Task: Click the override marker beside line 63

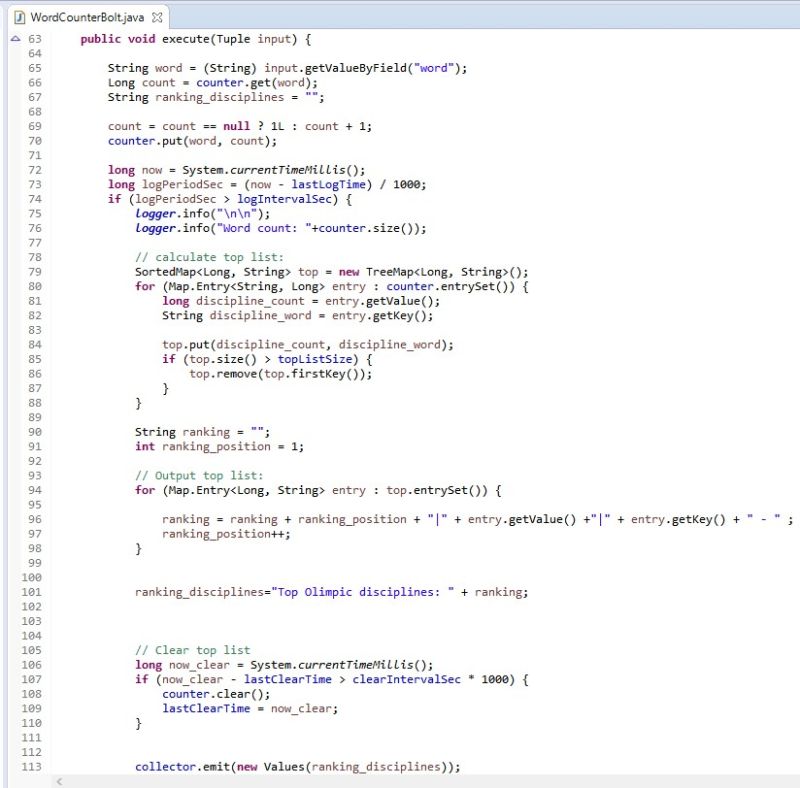Action: pos(15,39)
